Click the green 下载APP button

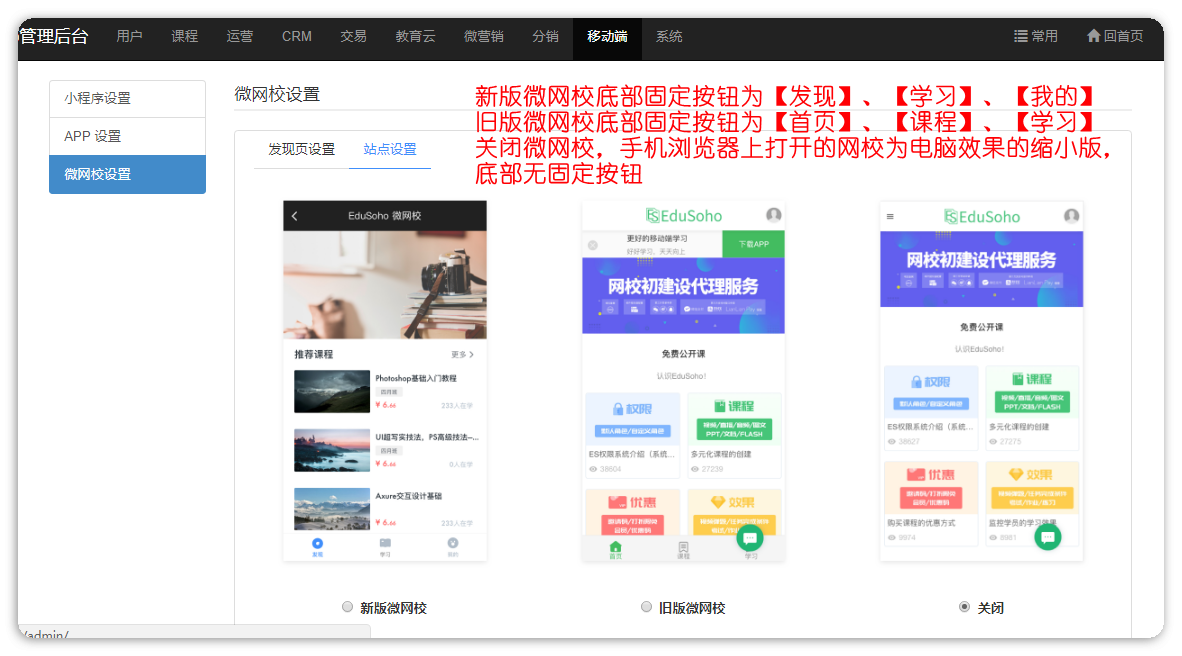pos(753,245)
